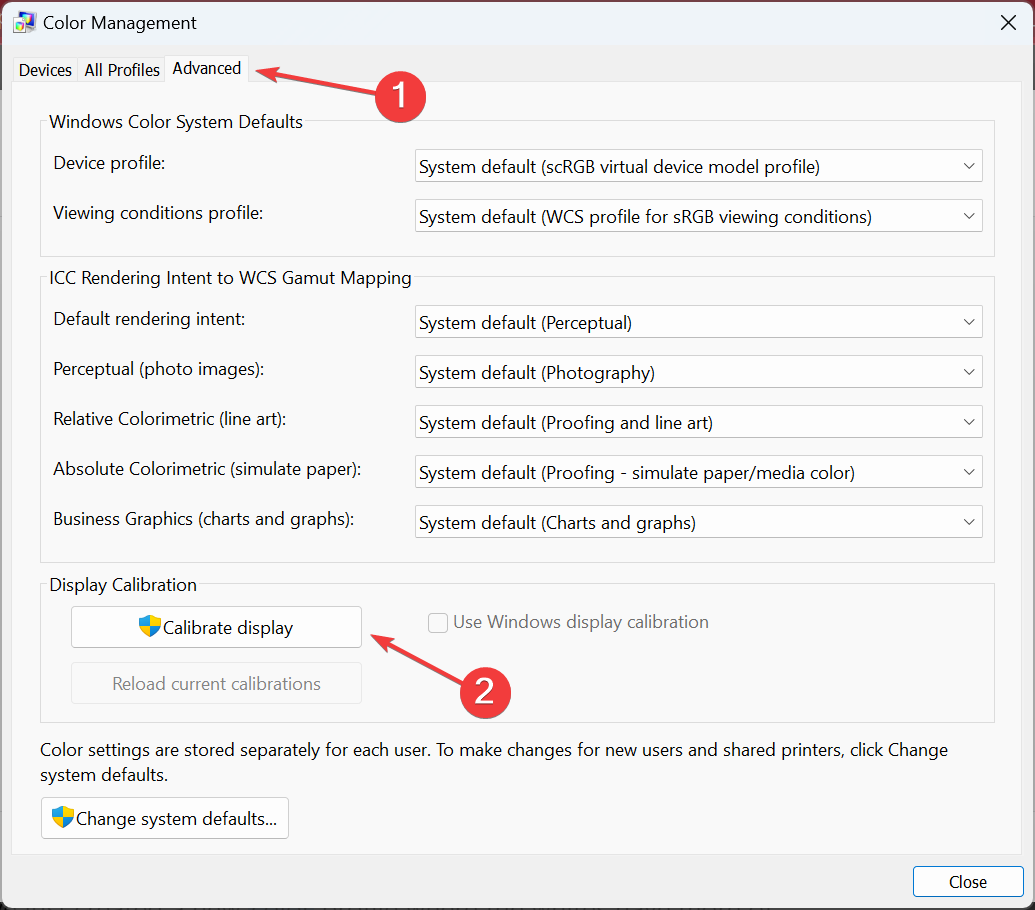Switch to the Devices tab

(x=45, y=70)
